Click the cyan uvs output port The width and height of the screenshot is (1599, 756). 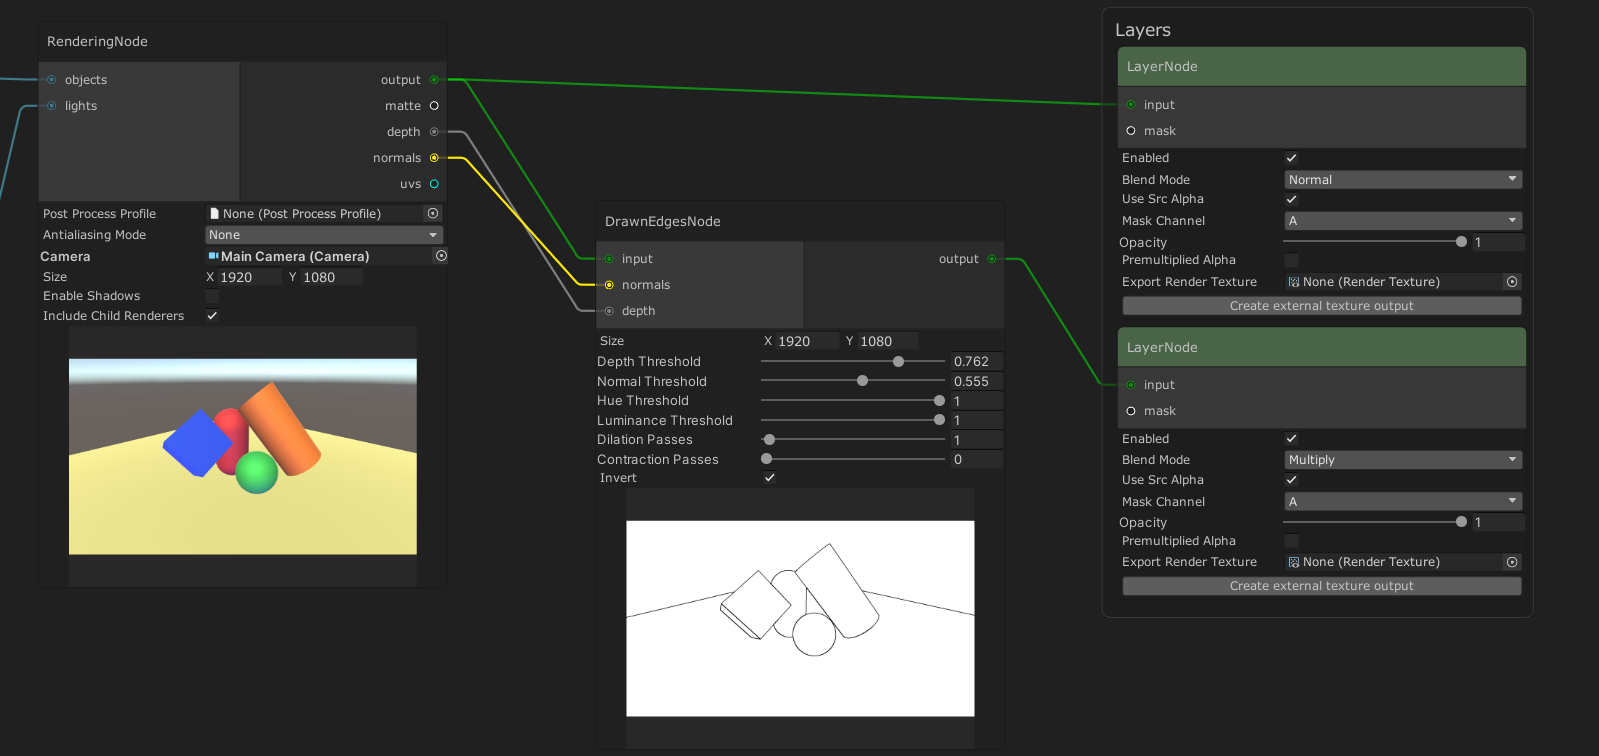pyautogui.click(x=434, y=184)
